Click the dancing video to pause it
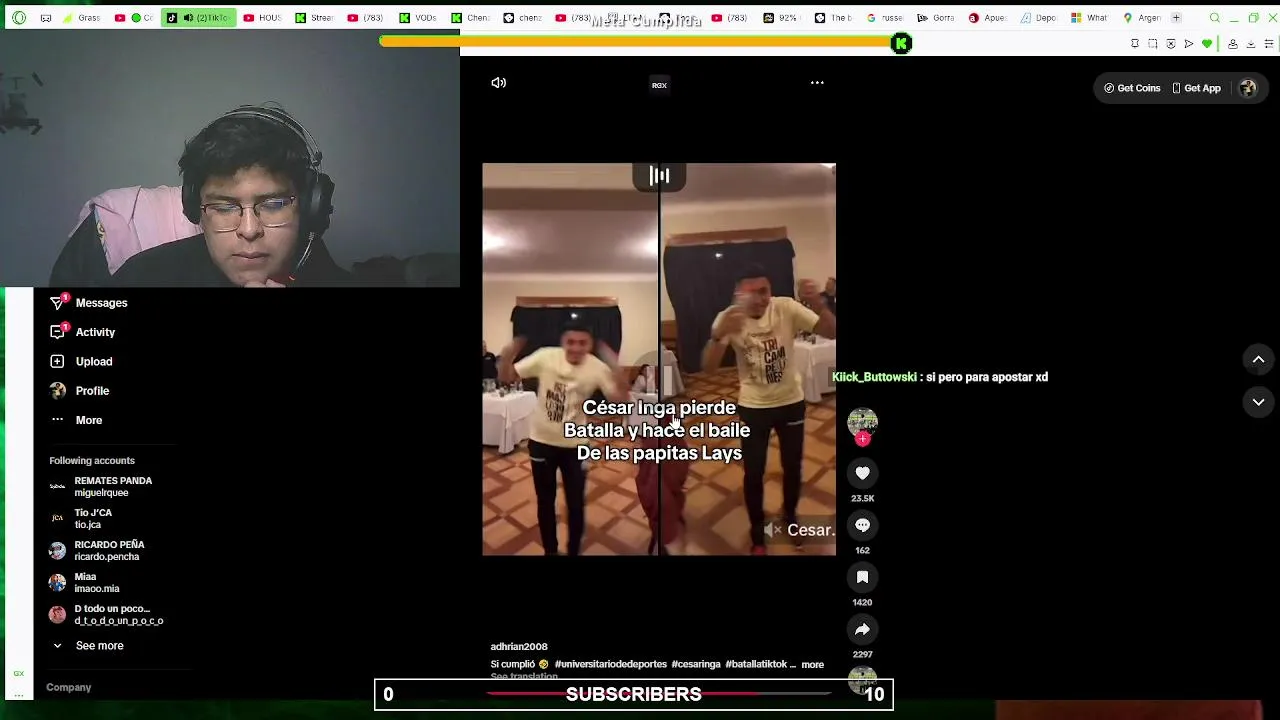Viewport: 1280px width, 720px height. click(x=659, y=359)
